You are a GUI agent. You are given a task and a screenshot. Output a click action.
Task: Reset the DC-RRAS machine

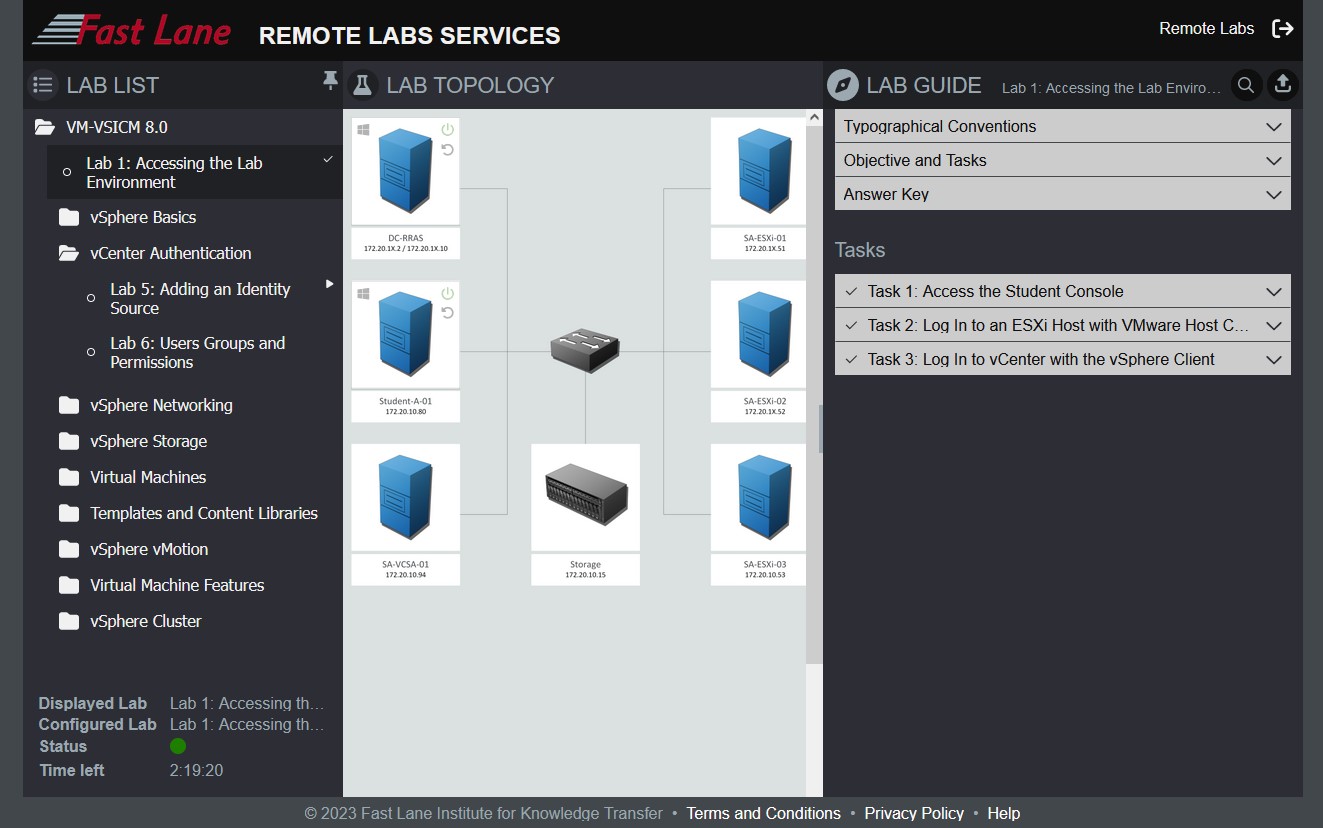[x=447, y=150]
